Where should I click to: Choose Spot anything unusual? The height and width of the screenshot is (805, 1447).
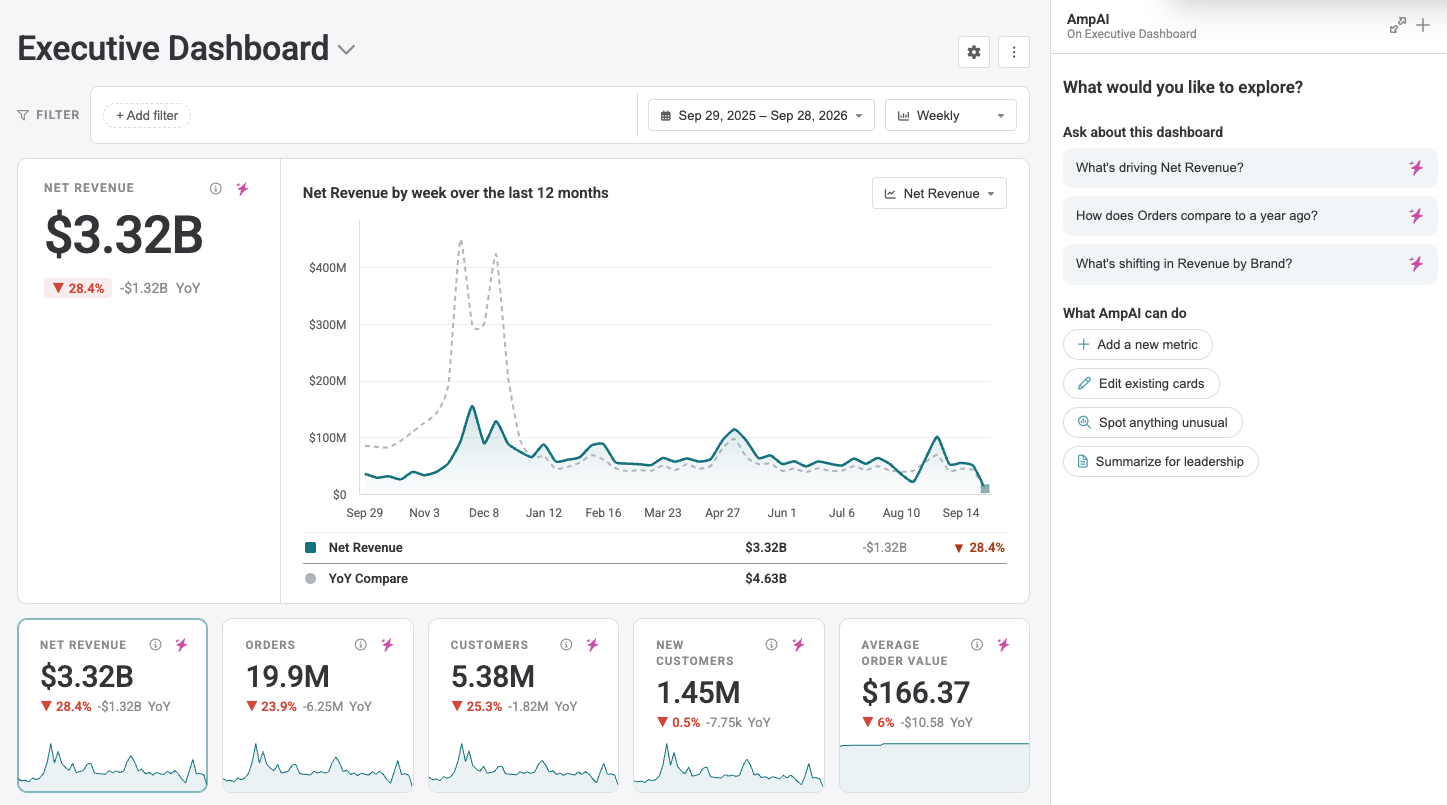[x=1153, y=422]
